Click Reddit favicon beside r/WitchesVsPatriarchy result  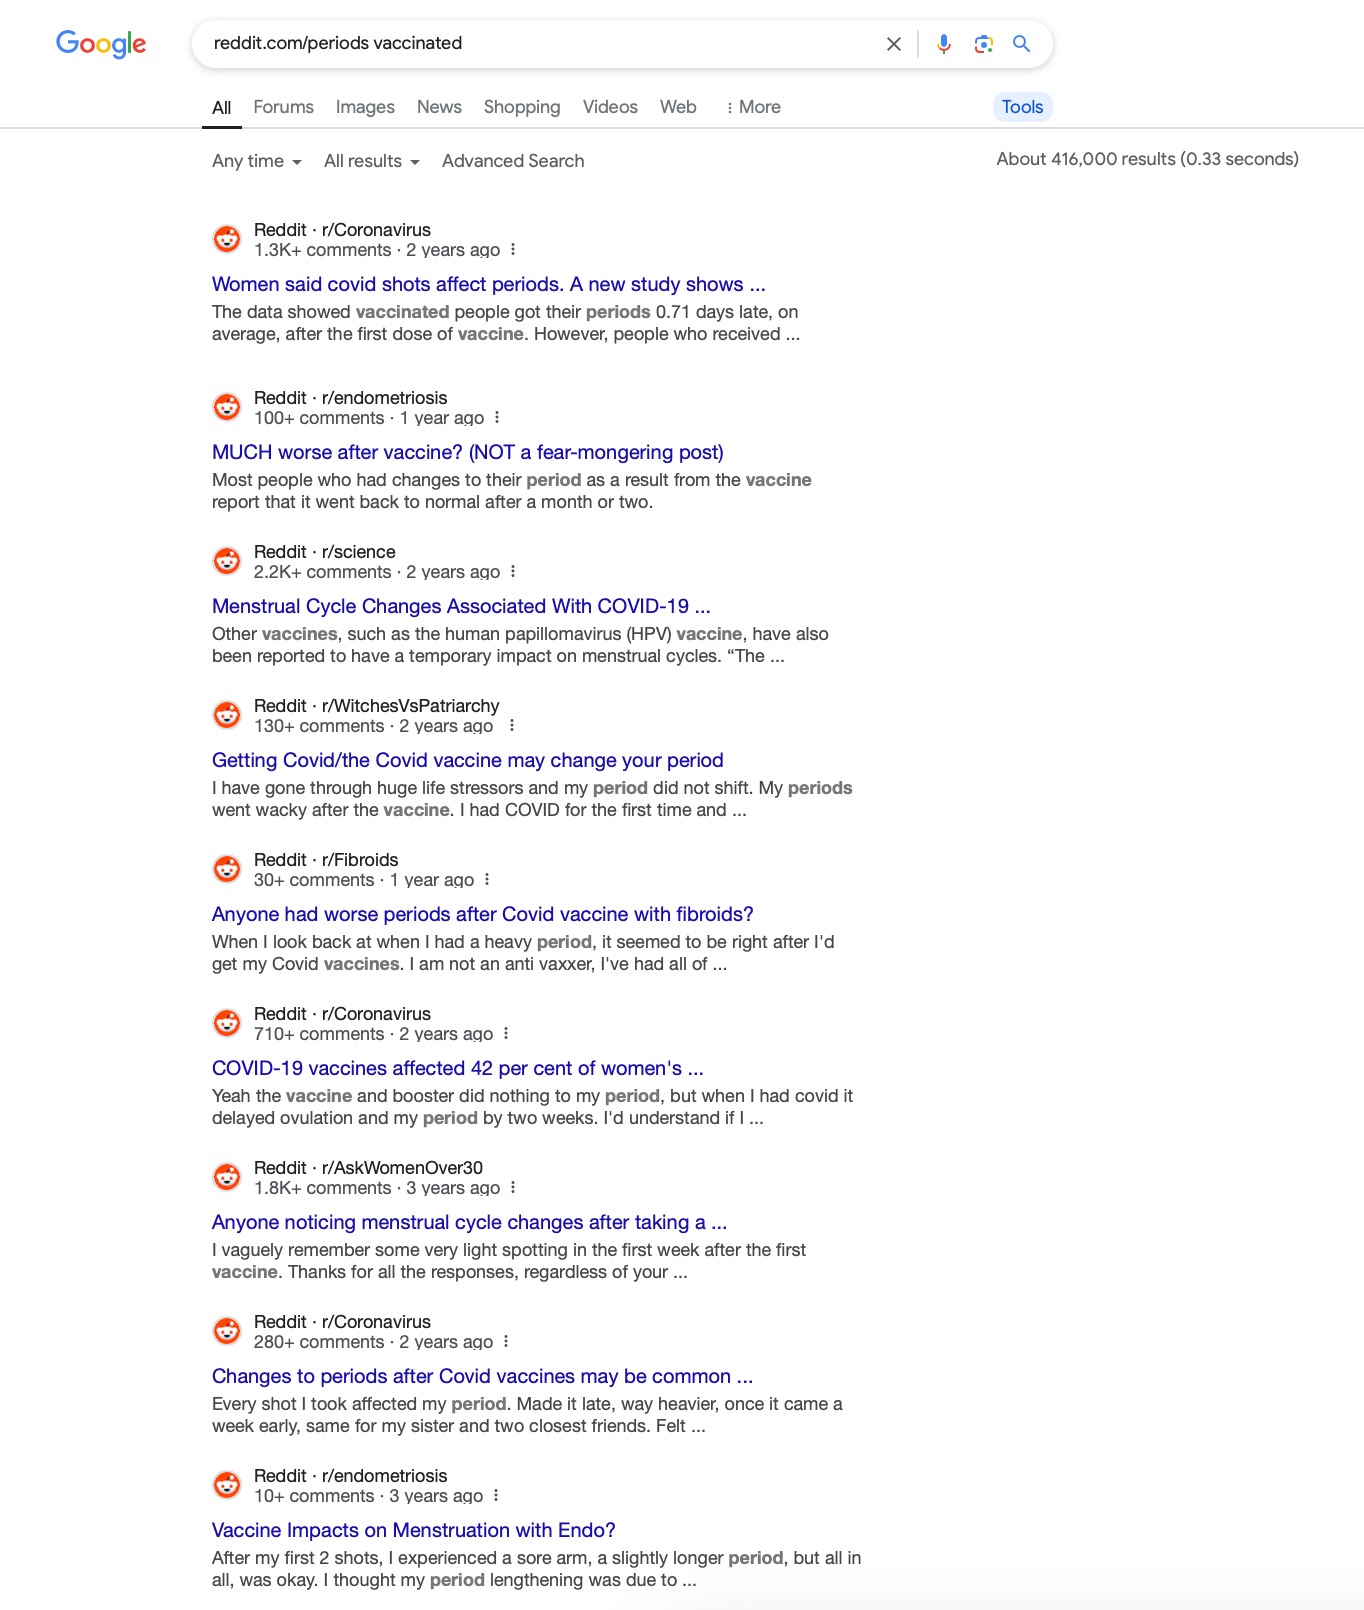point(227,715)
